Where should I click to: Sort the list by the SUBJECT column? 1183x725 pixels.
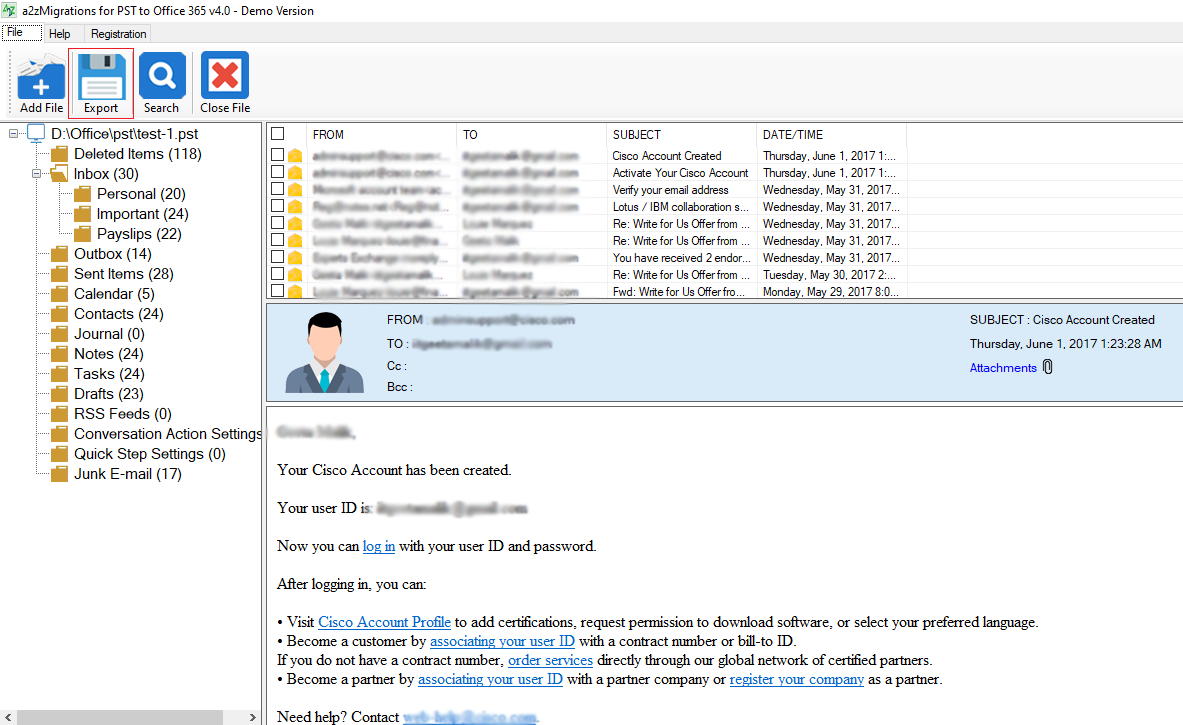pos(681,134)
